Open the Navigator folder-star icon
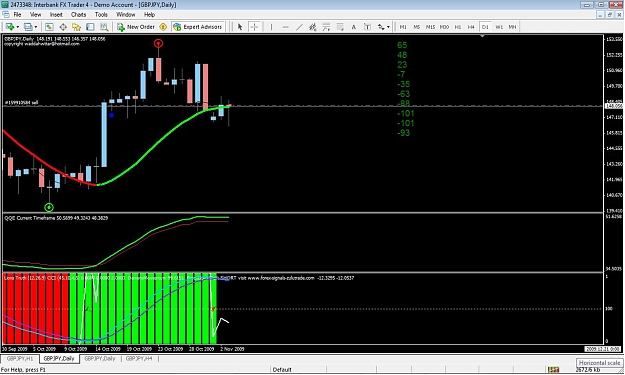 [x=77, y=27]
